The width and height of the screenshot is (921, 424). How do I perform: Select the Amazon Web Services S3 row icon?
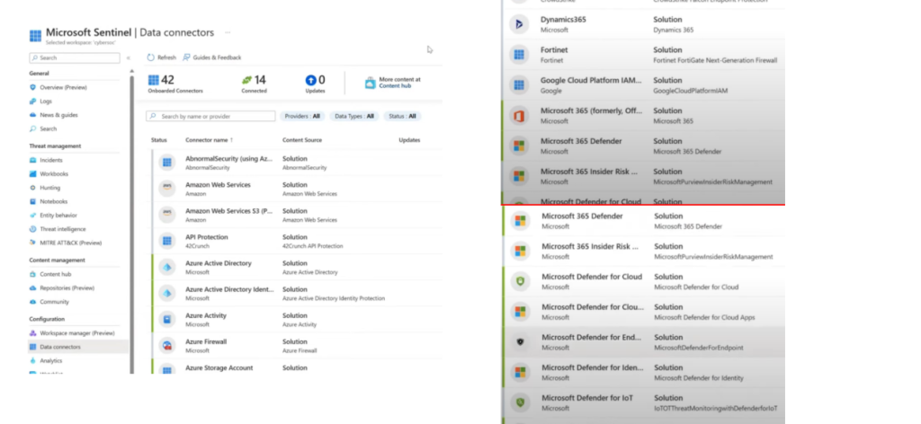167,215
